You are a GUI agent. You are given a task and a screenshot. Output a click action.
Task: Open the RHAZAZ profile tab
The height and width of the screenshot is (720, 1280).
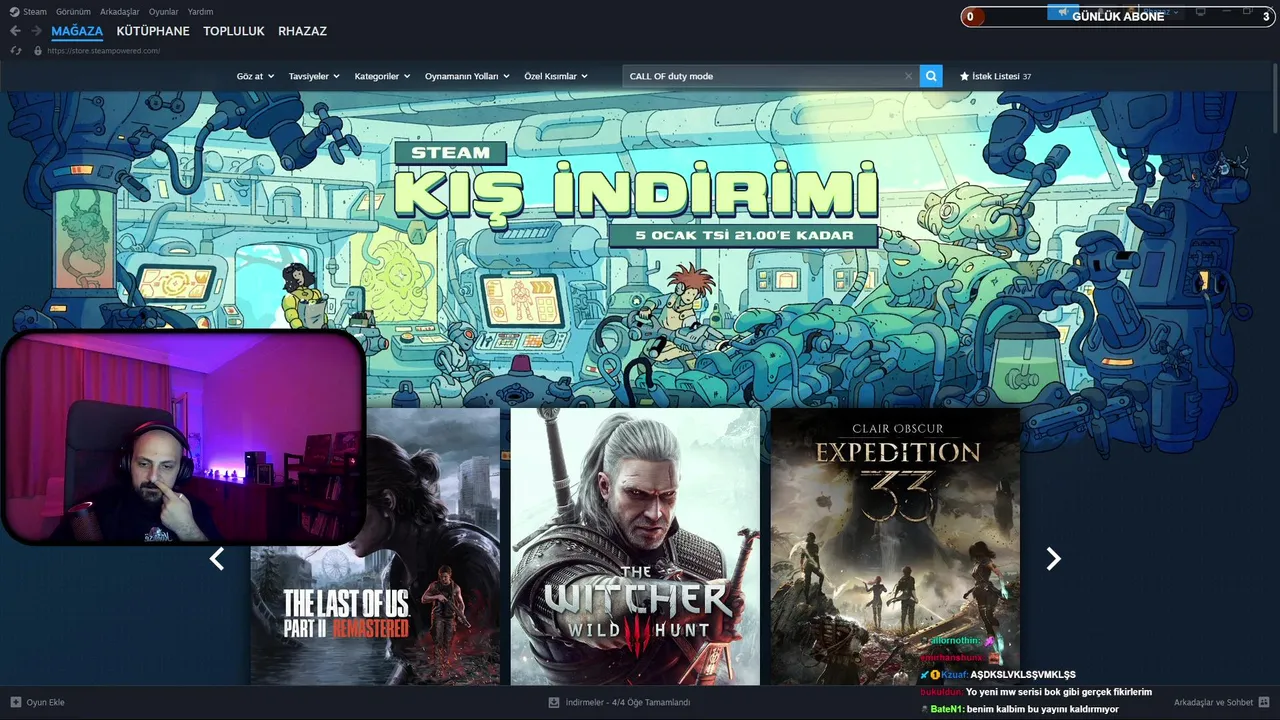pos(302,31)
